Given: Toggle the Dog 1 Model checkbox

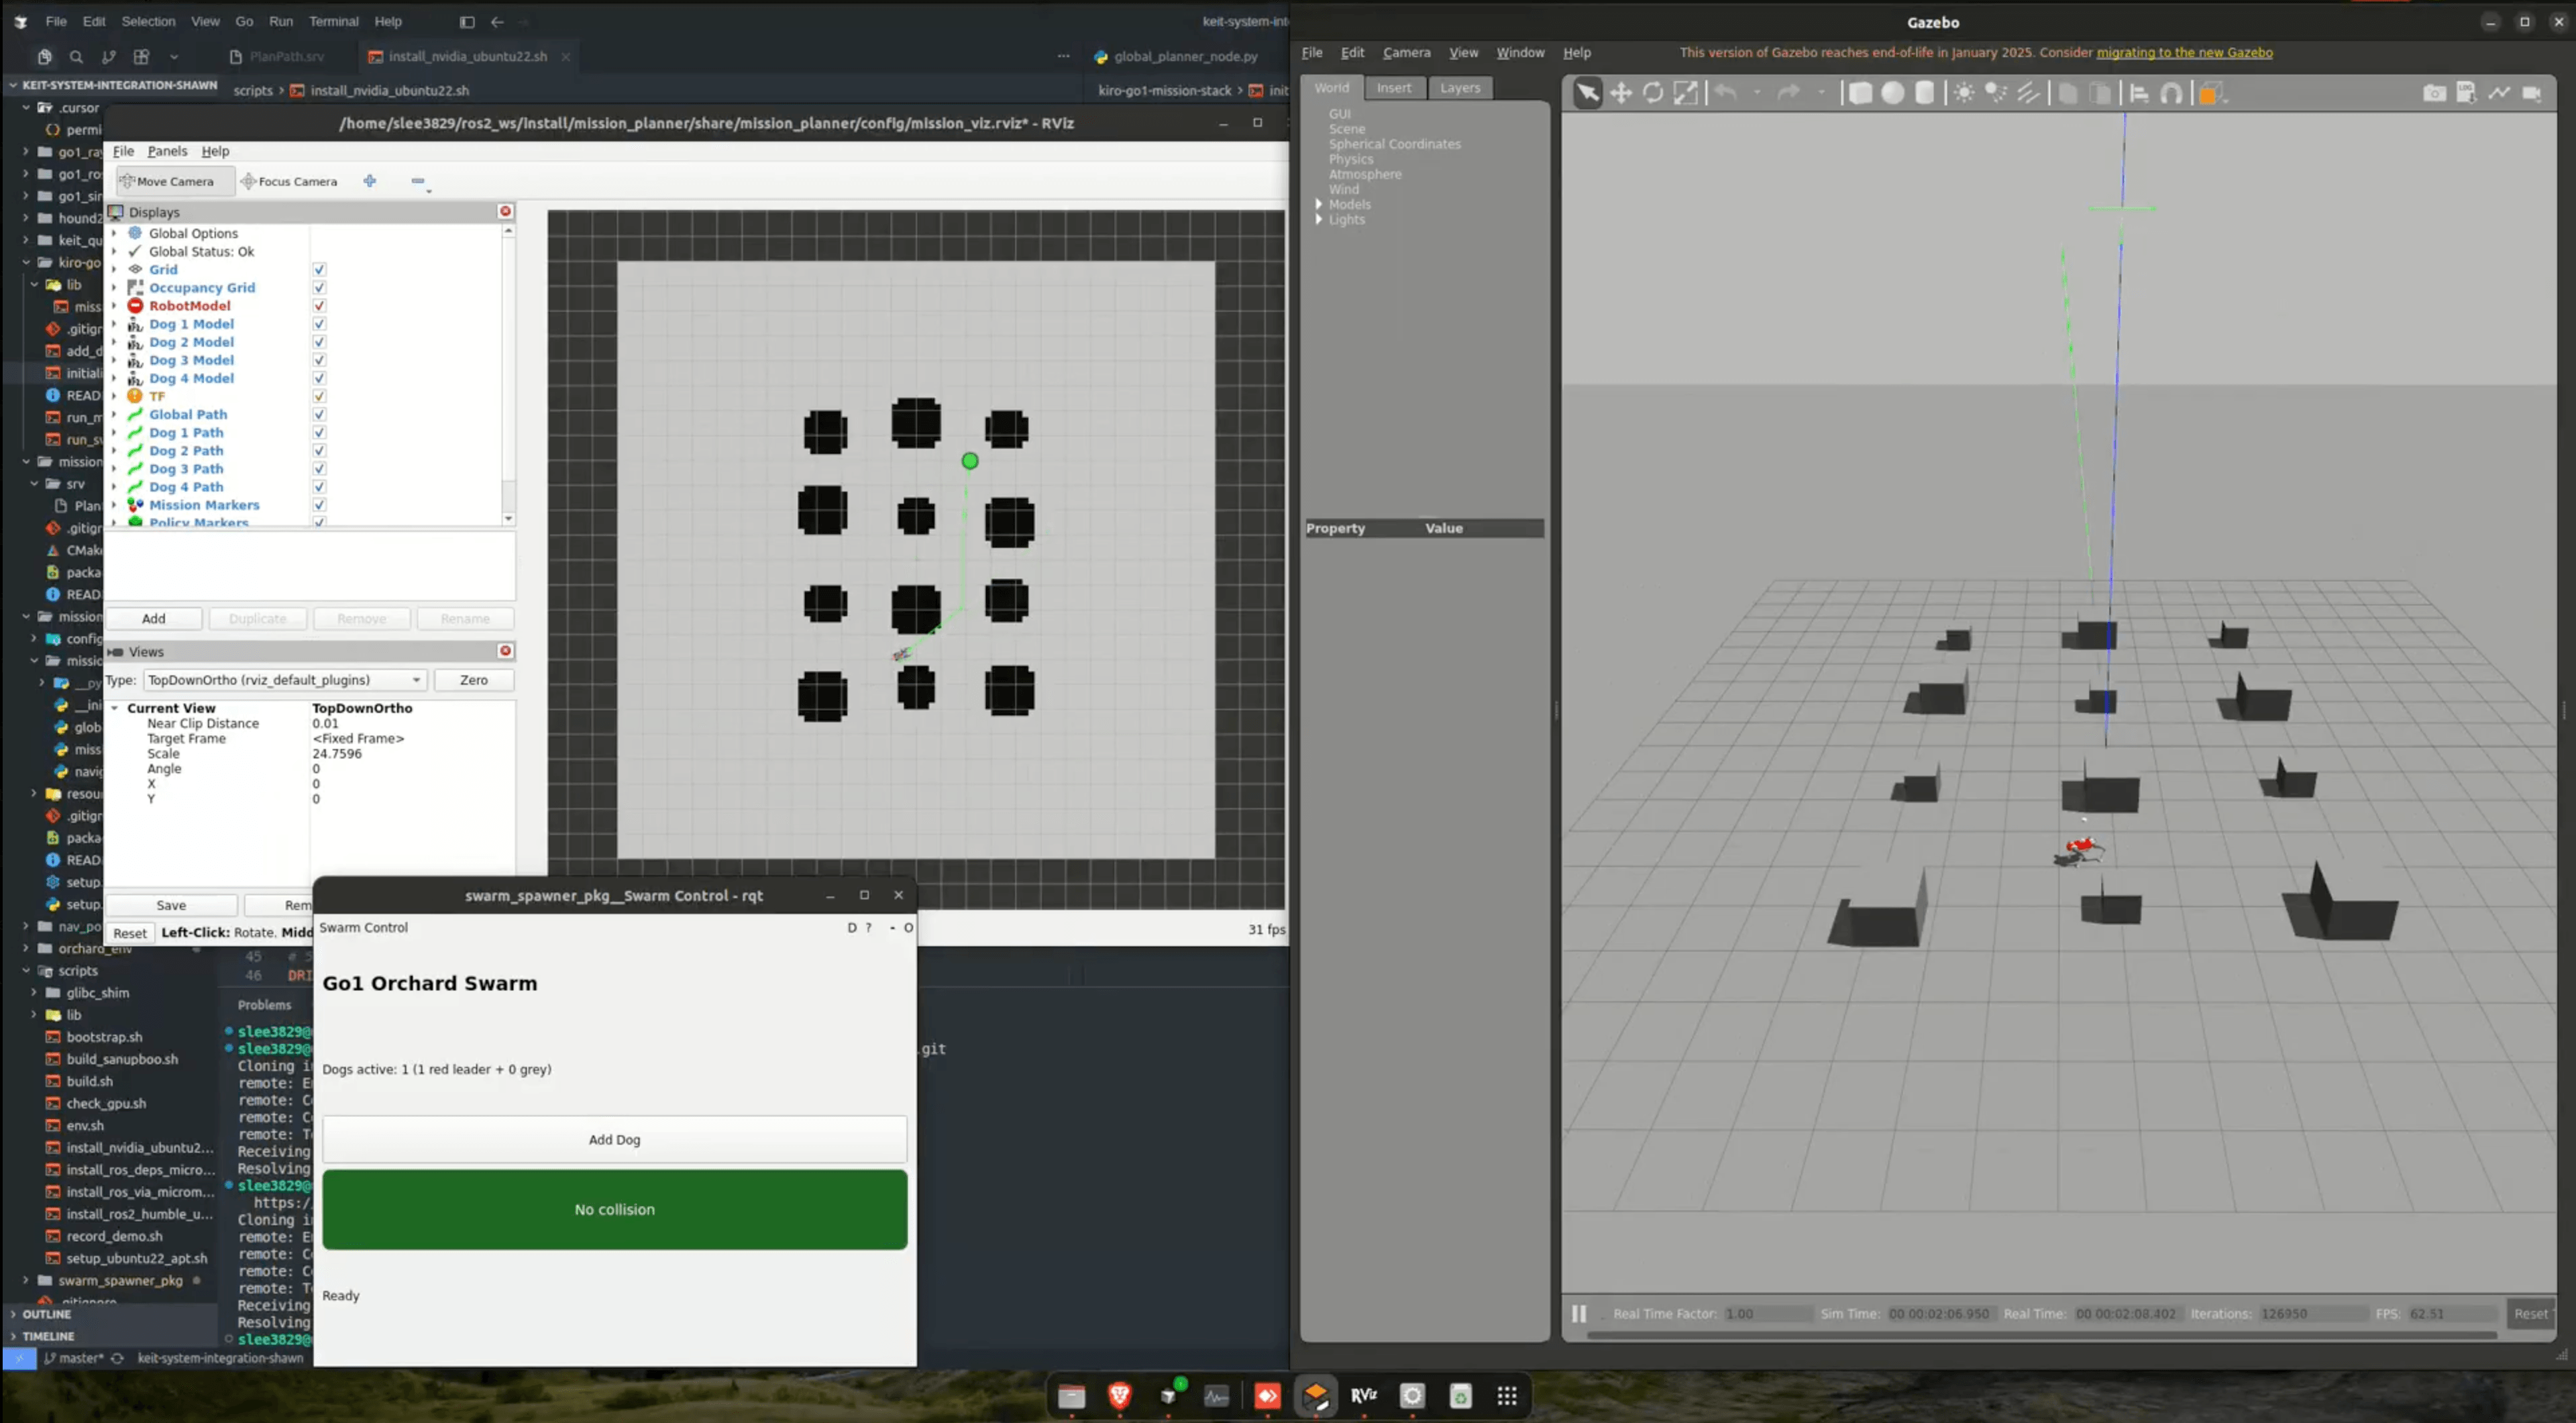Looking at the screenshot, I should [319, 324].
